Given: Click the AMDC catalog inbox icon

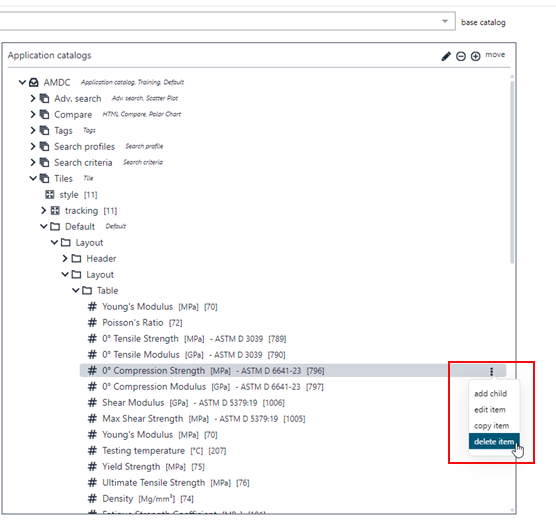Looking at the screenshot, I should [34, 83].
